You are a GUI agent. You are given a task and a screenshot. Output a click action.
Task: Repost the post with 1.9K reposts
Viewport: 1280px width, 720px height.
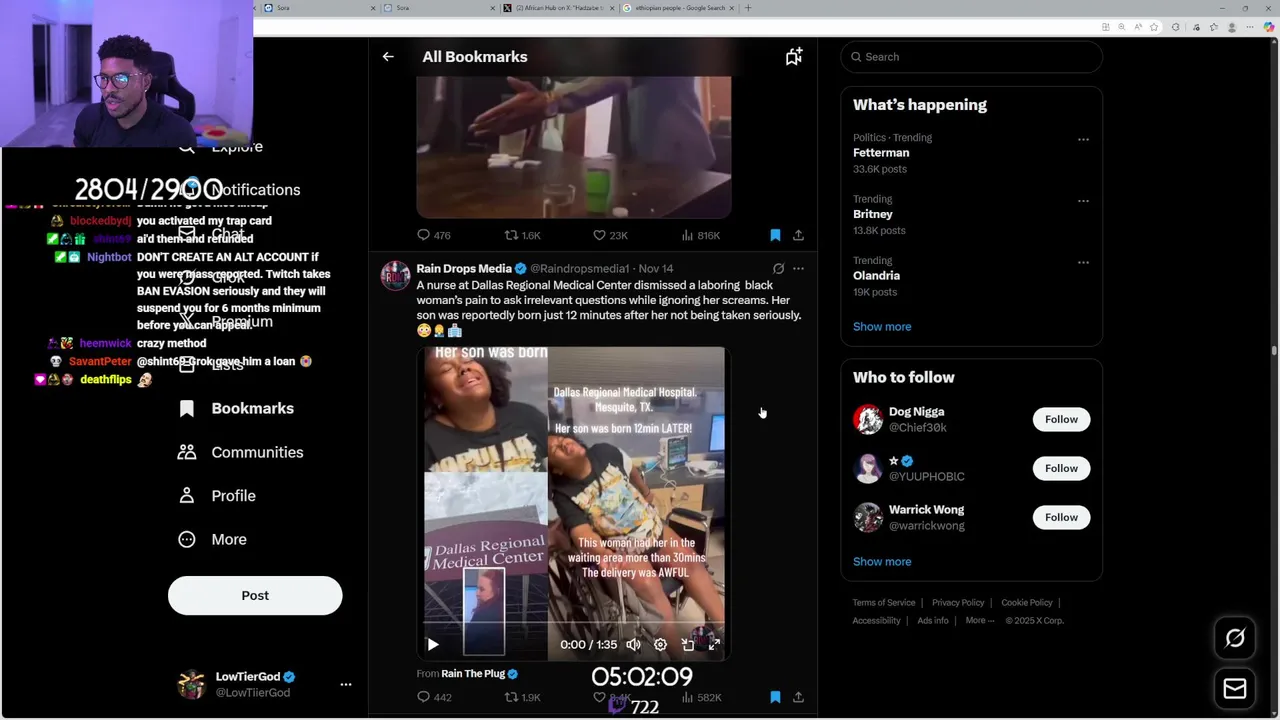point(522,697)
